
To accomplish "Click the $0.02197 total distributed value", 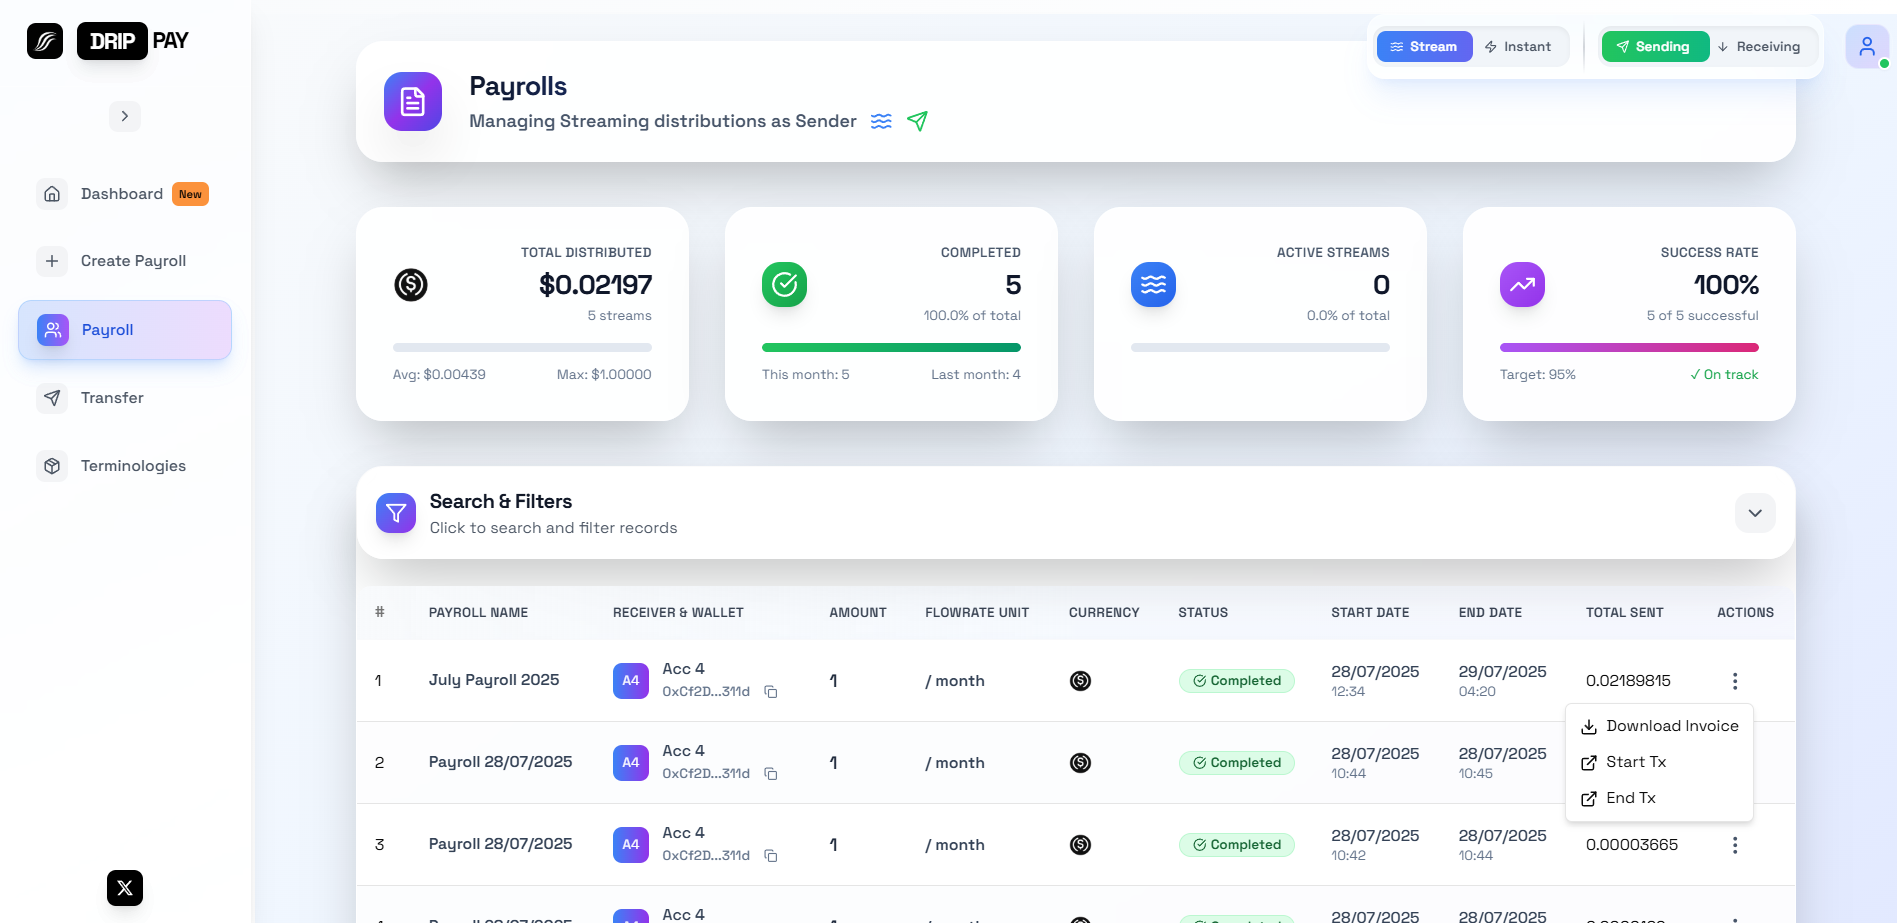I will [595, 285].
